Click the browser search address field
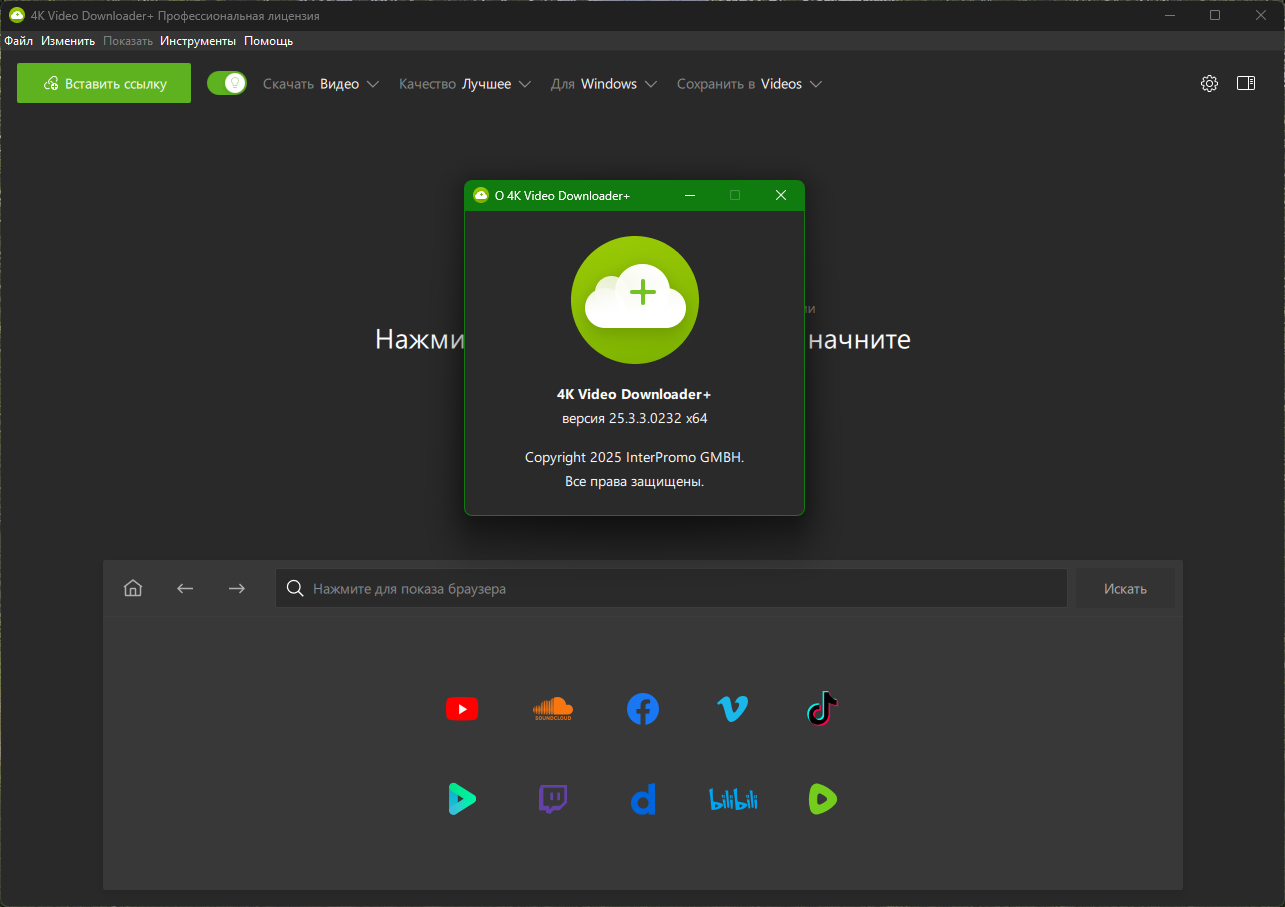The width and height of the screenshot is (1285, 907). (670, 588)
